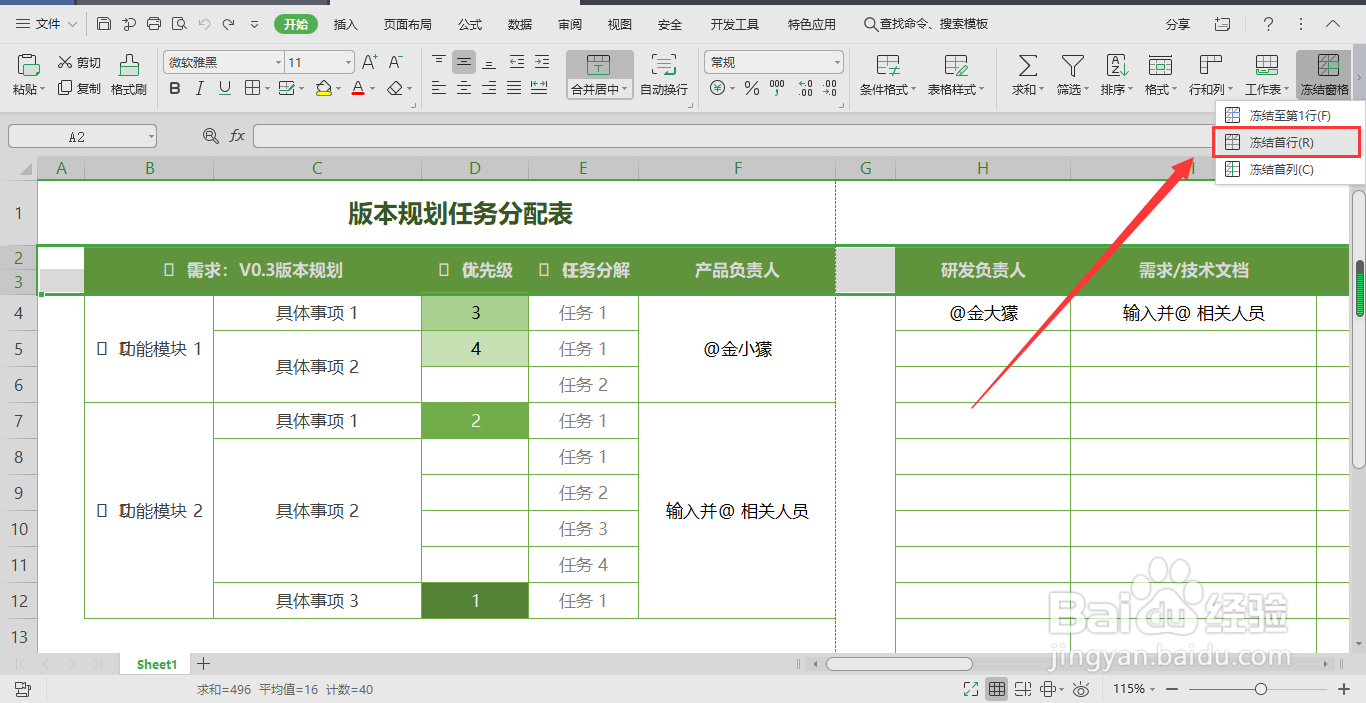Screen dimensions: 1366x703
Task: Toggle align text left
Action: [438, 88]
